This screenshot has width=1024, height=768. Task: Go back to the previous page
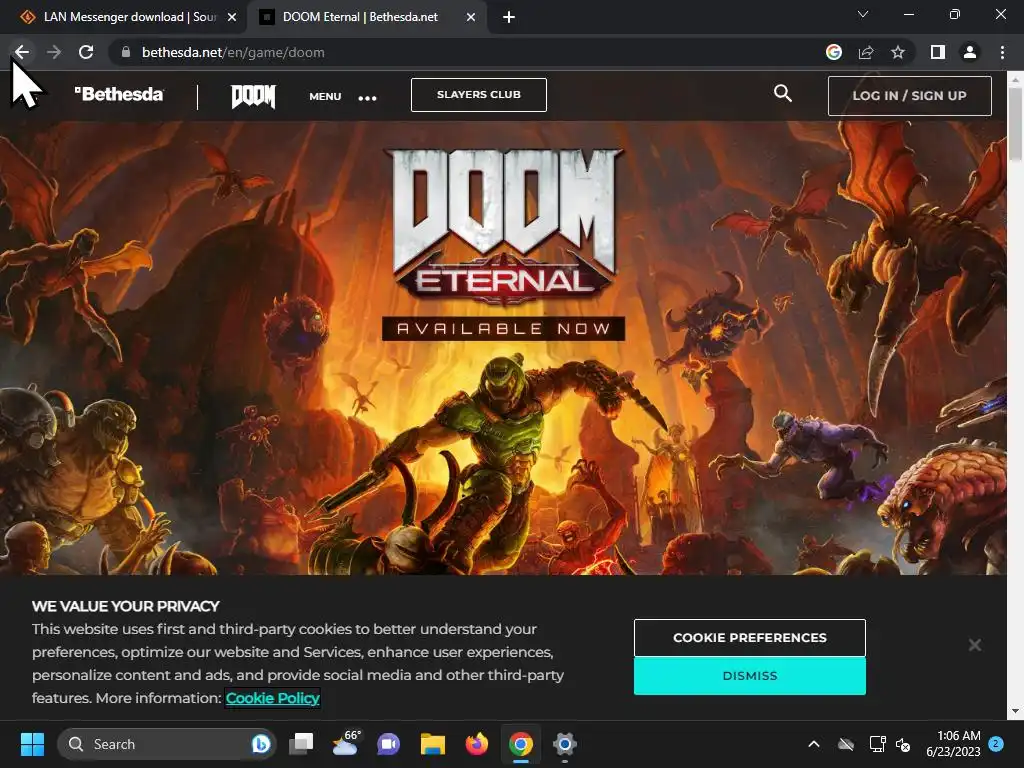coord(22,52)
